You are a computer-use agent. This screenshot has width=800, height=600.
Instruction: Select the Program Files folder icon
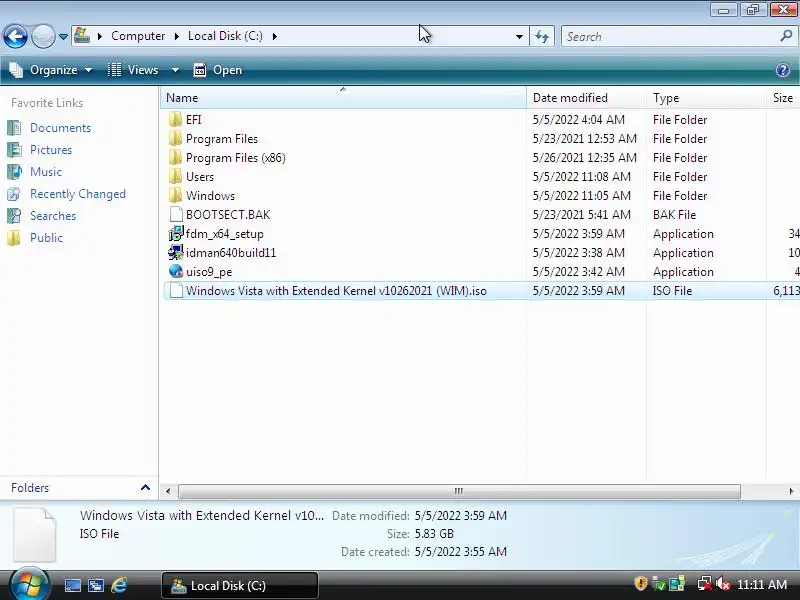[x=175, y=139]
